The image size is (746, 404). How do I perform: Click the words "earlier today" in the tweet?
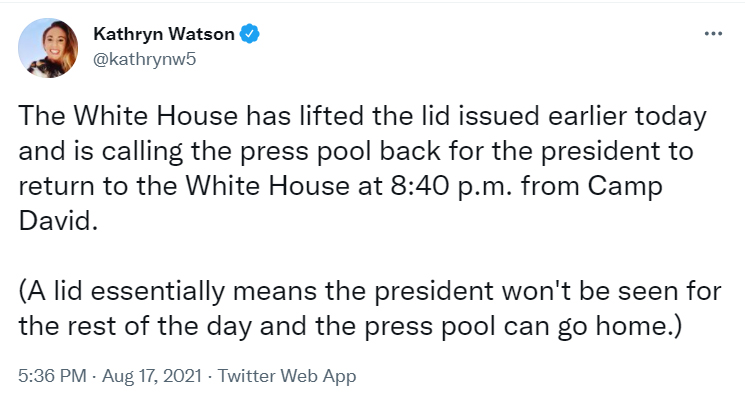(x=628, y=117)
